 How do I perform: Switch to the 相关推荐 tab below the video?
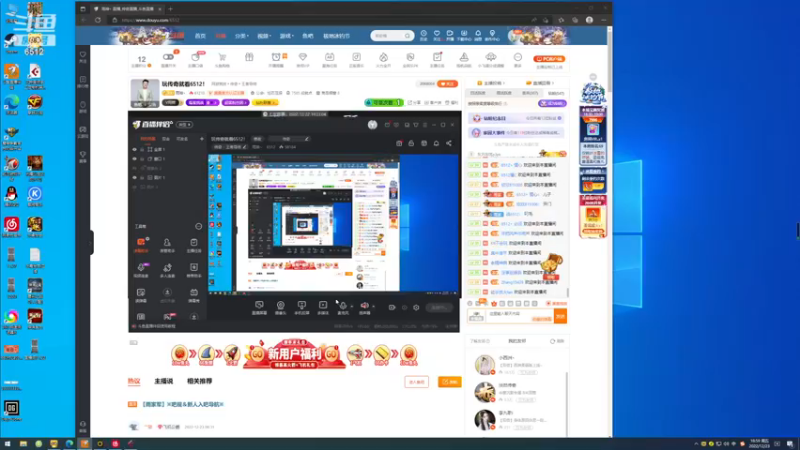[x=199, y=381]
